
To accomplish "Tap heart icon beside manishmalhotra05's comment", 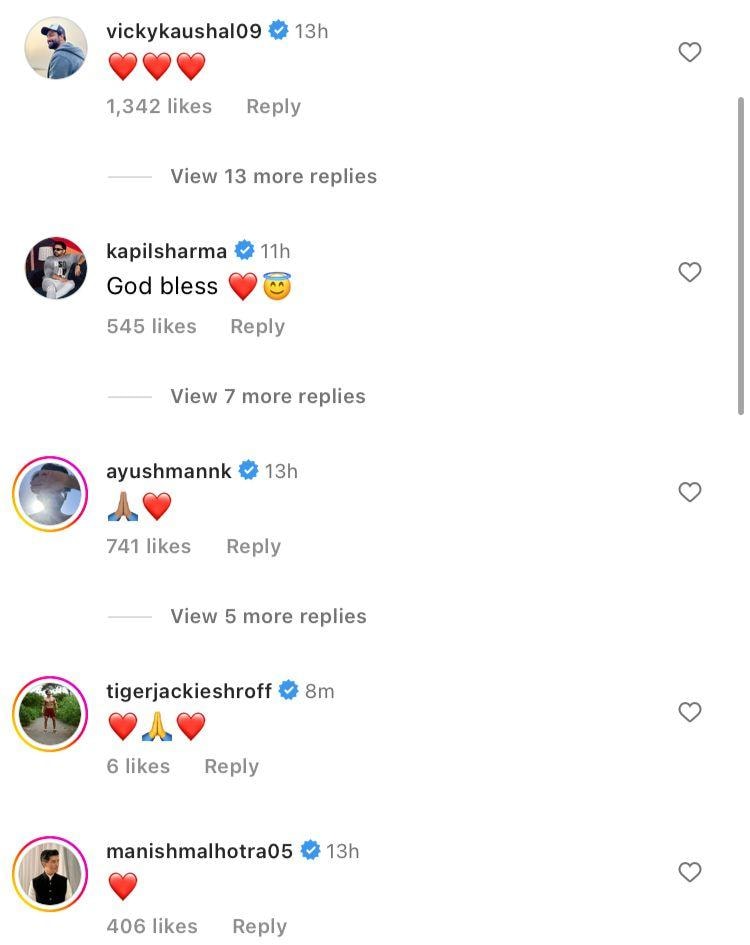I will (690, 872).
